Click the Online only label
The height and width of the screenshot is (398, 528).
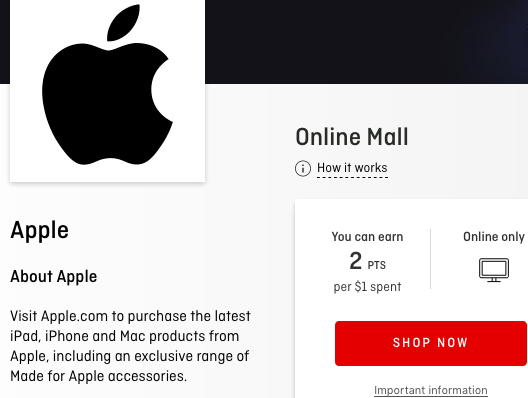[494, 237]
